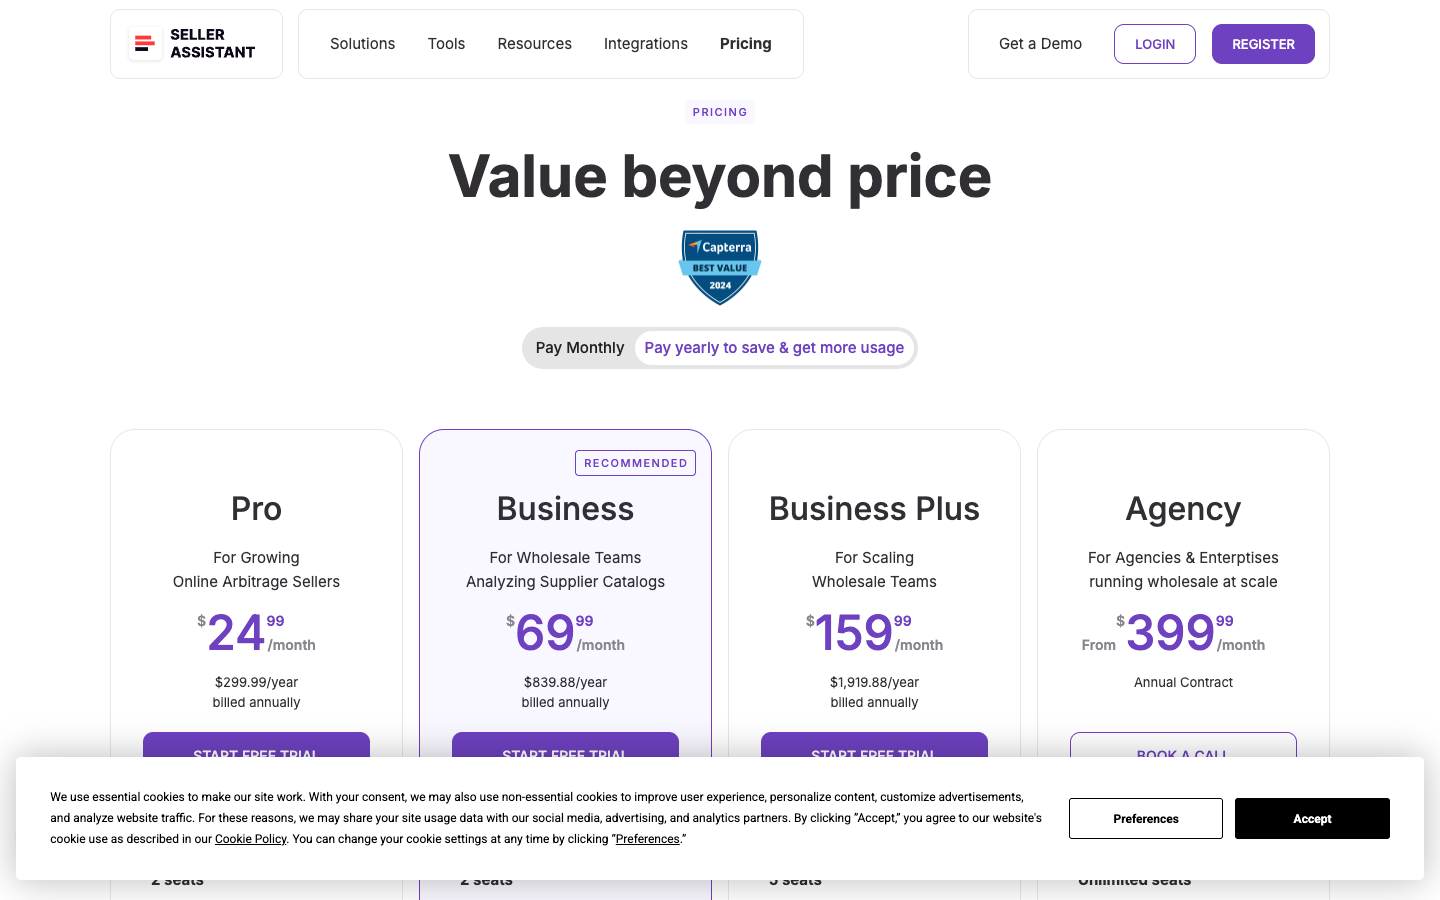Open the Solutions menu
The height and width of the screenshot is (900, 1440).
tap(362, 44)
